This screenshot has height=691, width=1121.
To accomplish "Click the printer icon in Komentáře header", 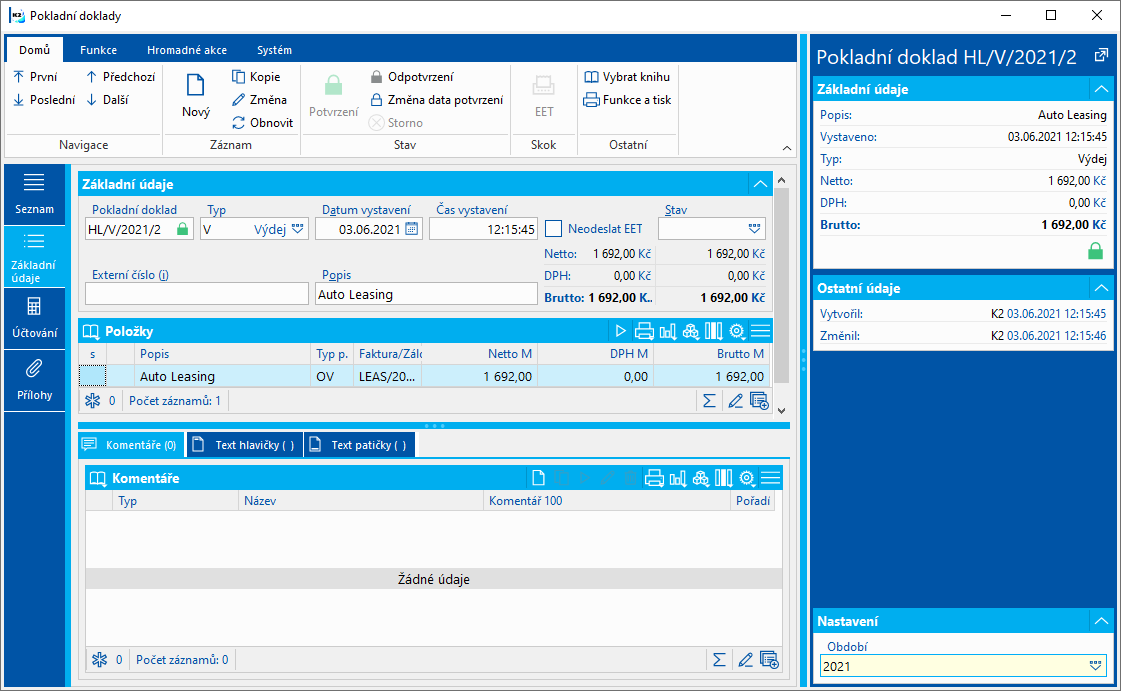I will coord(654,478).
